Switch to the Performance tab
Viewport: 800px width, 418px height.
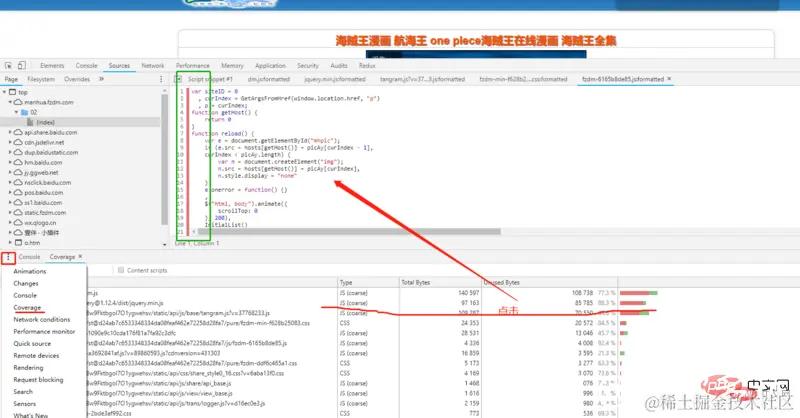(x=193, y=66)
